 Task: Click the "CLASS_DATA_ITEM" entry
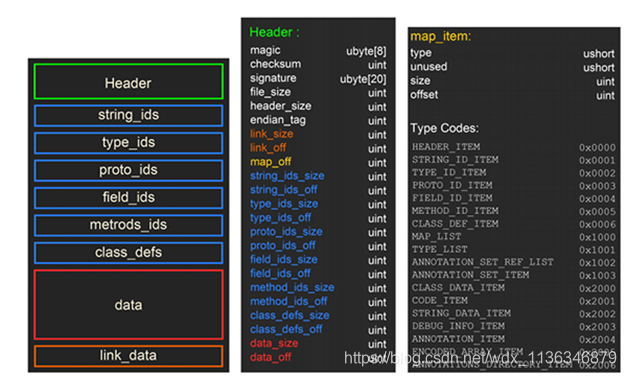458,287
